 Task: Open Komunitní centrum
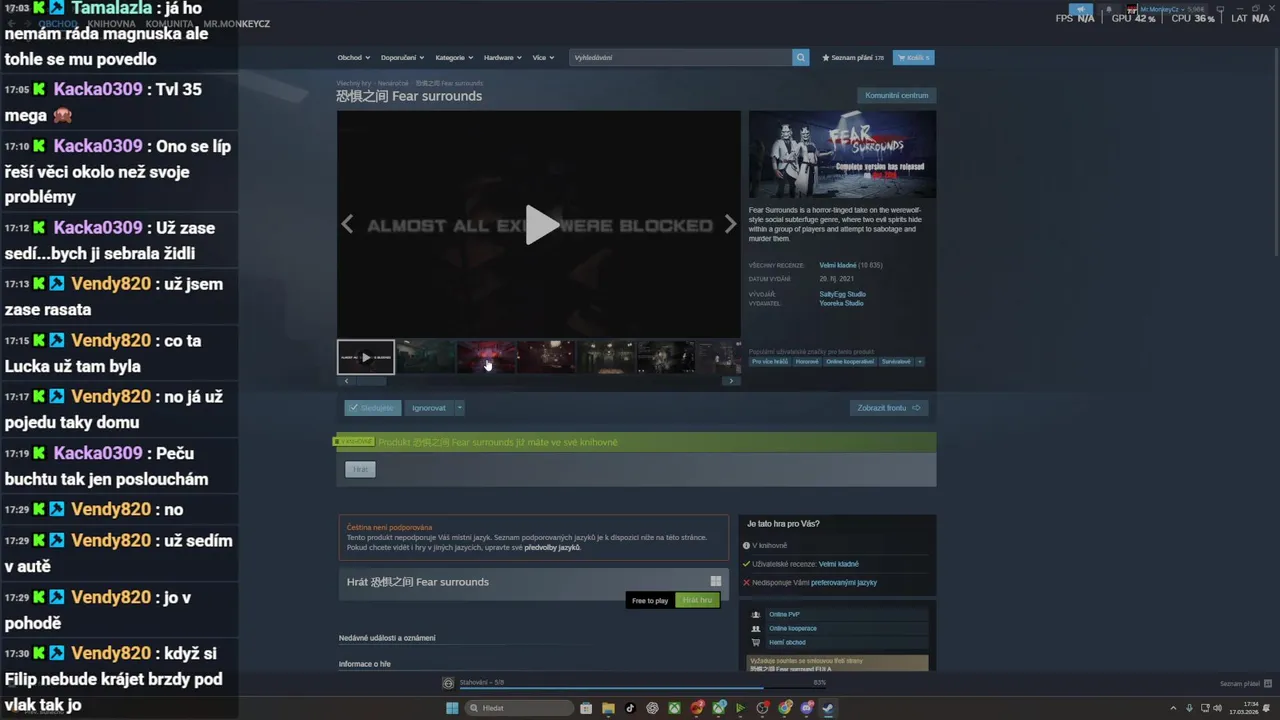pos(896,95)
